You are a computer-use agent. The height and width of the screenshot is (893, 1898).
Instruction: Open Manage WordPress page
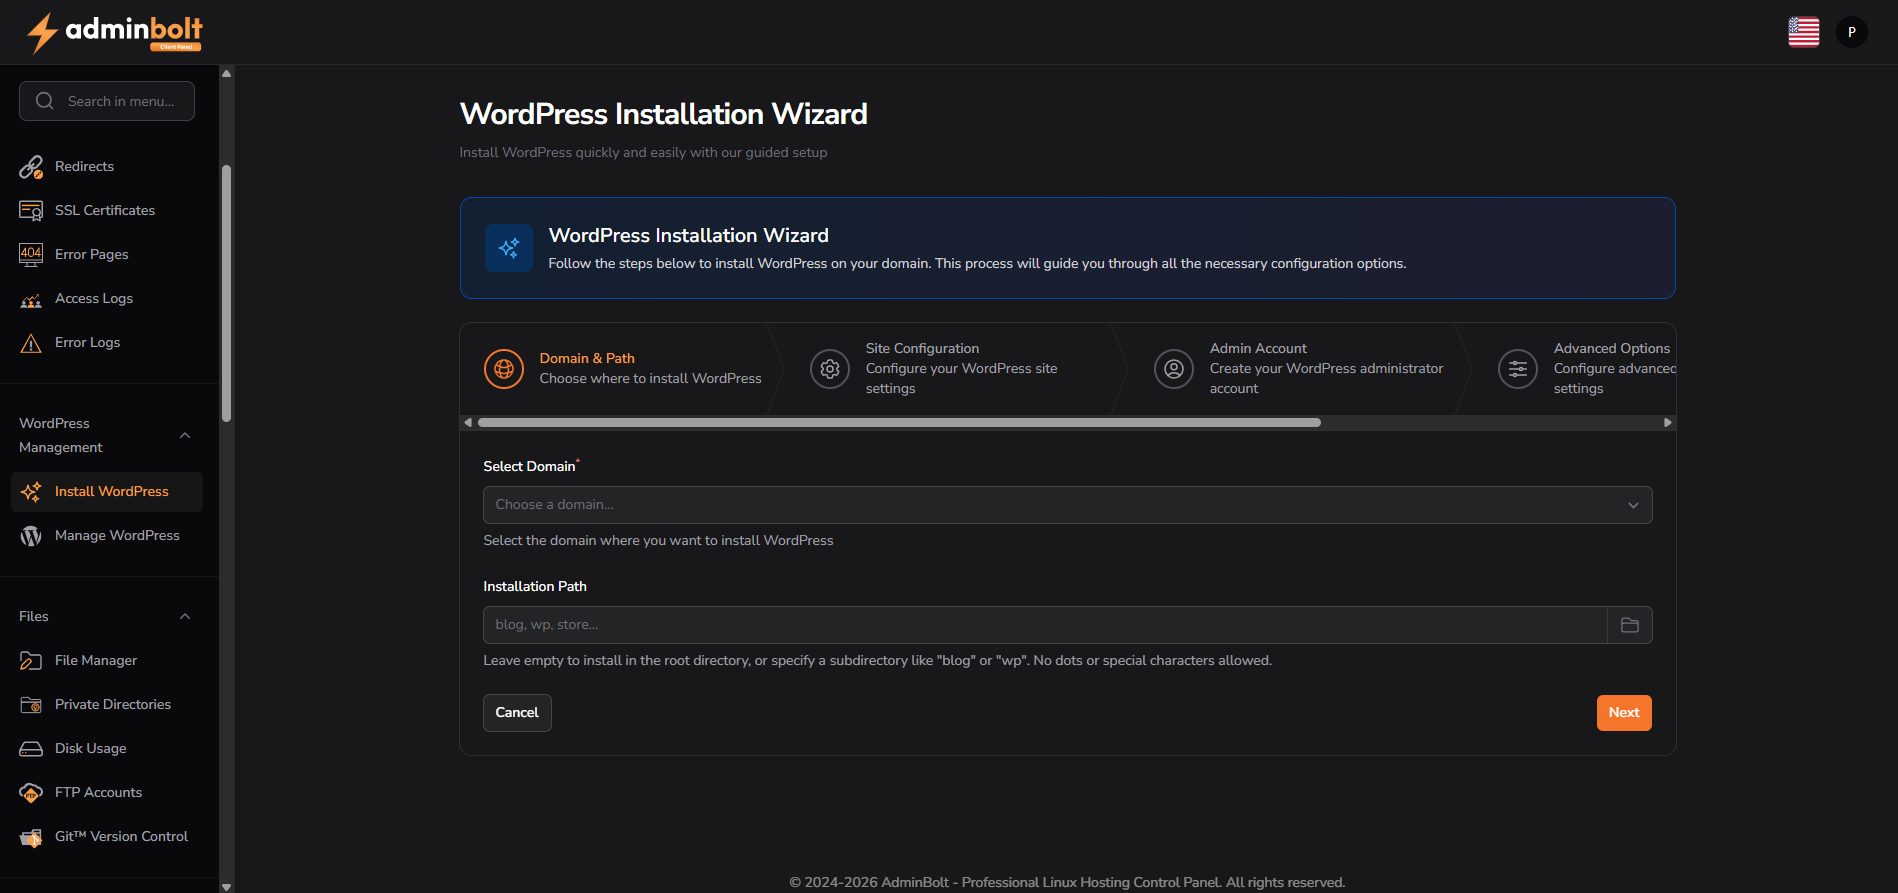tap(107, 536)
